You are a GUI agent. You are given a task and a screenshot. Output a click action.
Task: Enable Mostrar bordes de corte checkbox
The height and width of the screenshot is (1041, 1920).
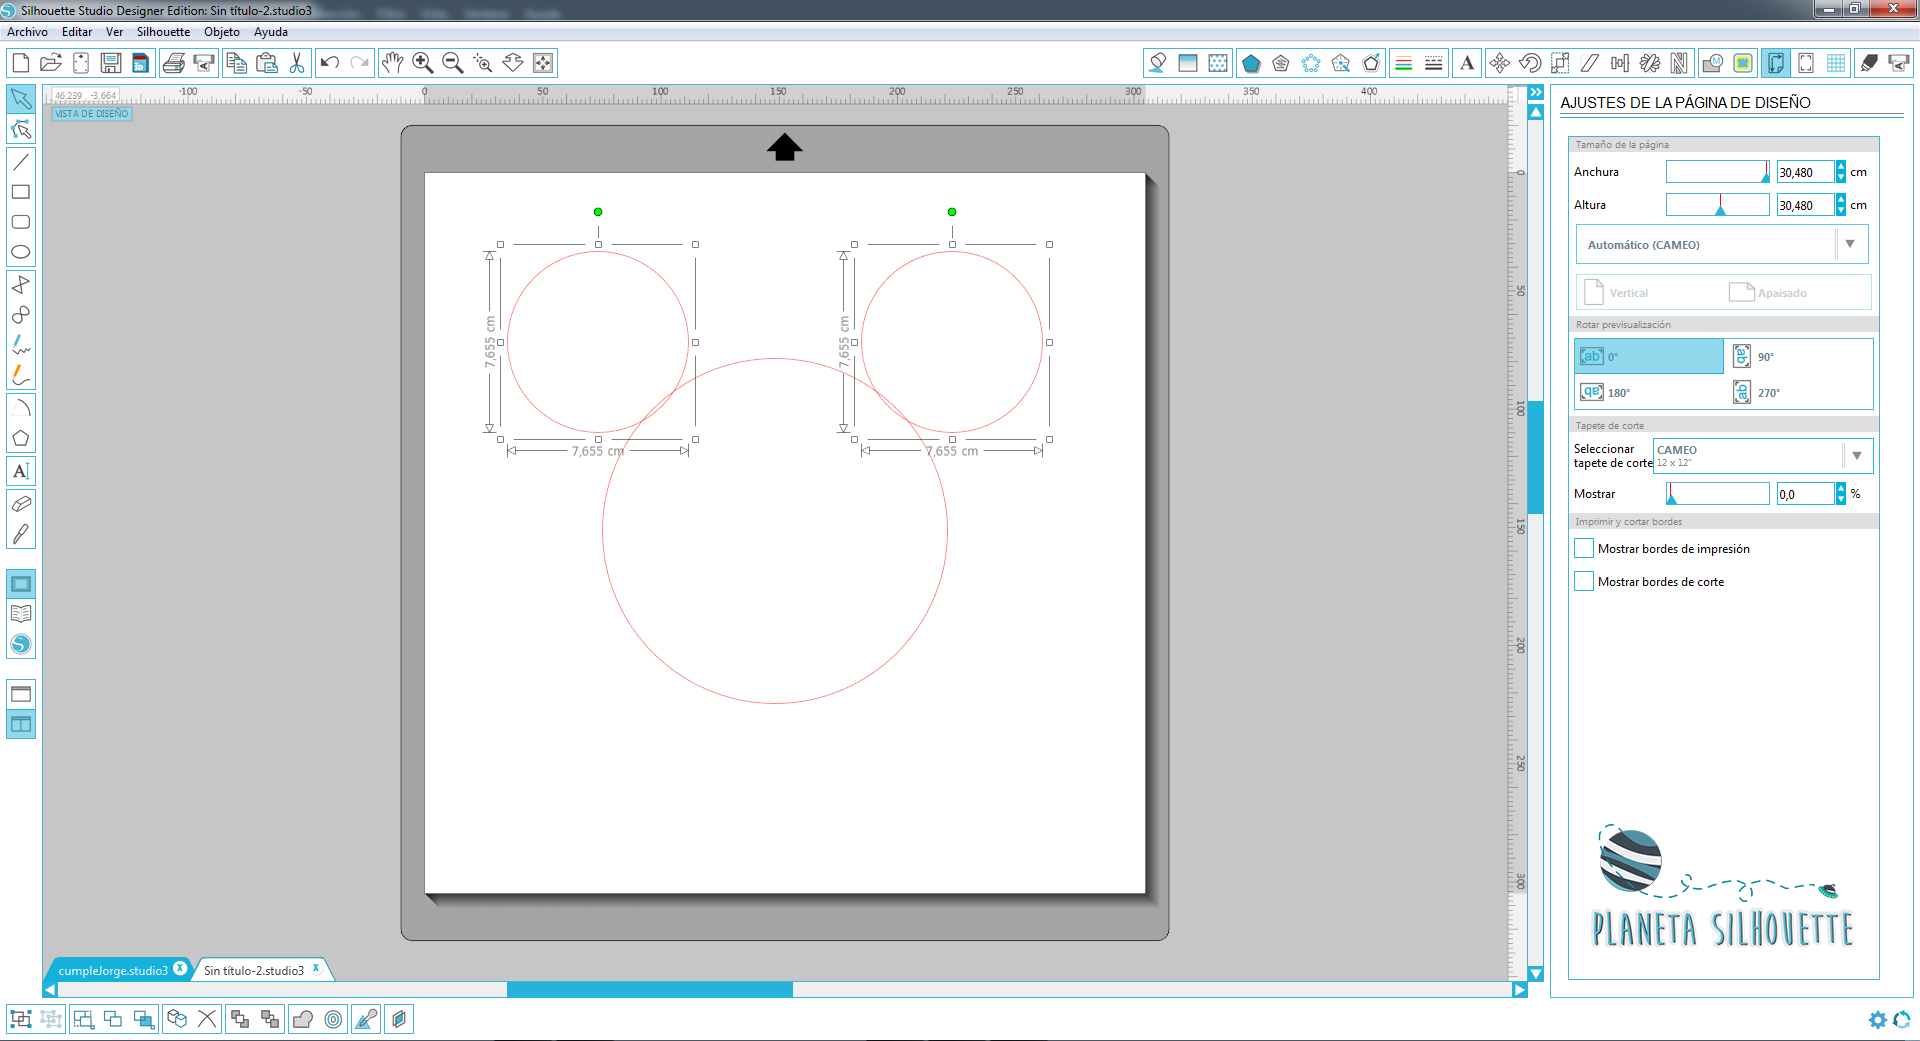click(1584, 581)
